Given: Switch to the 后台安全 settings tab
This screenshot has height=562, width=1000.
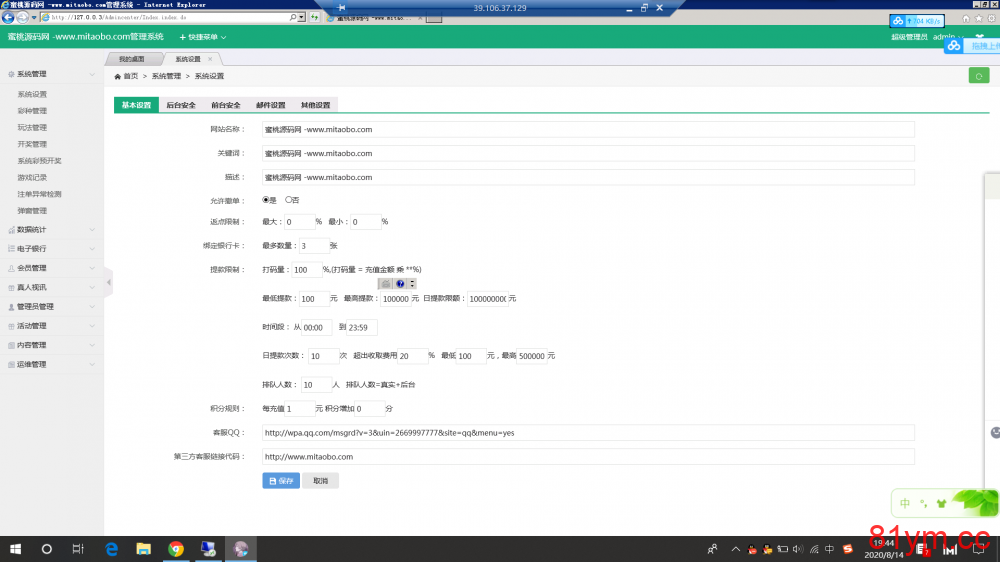Looking at the screenshot, I should [x=181, y=105].
